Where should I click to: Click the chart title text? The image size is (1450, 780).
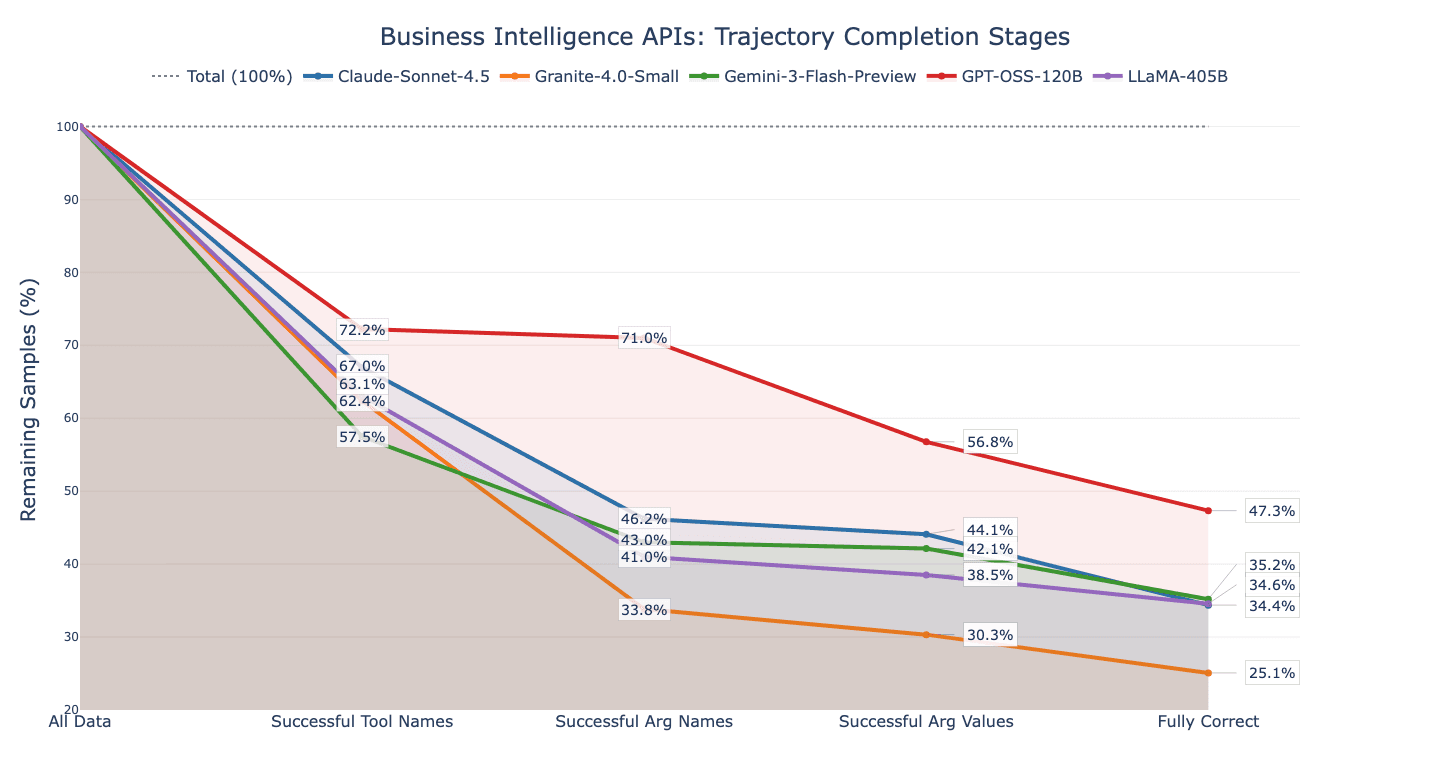point(725,37)
